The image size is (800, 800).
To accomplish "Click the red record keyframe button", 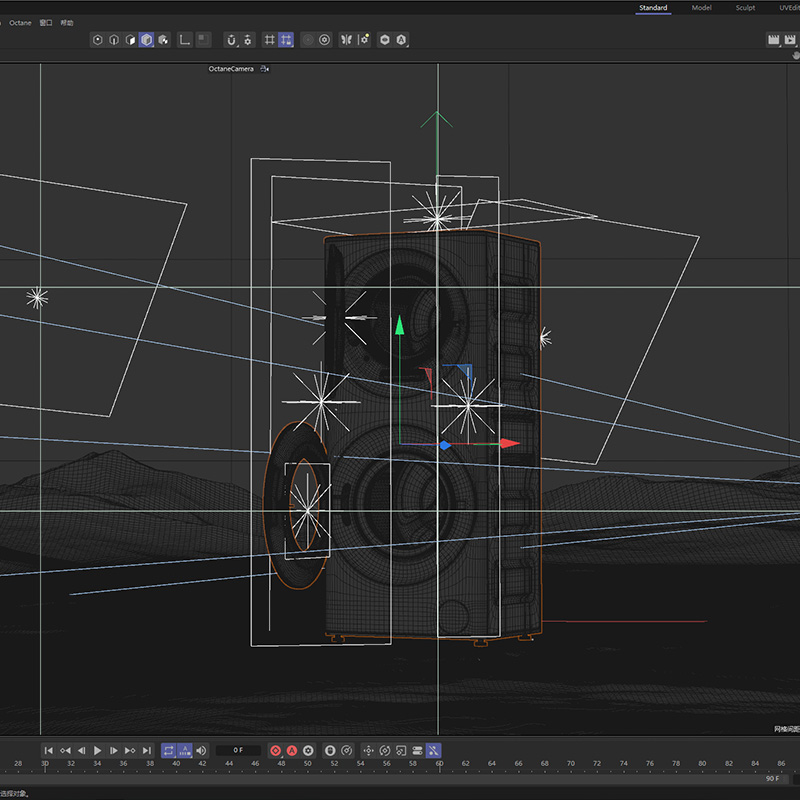I will [276, 750].
